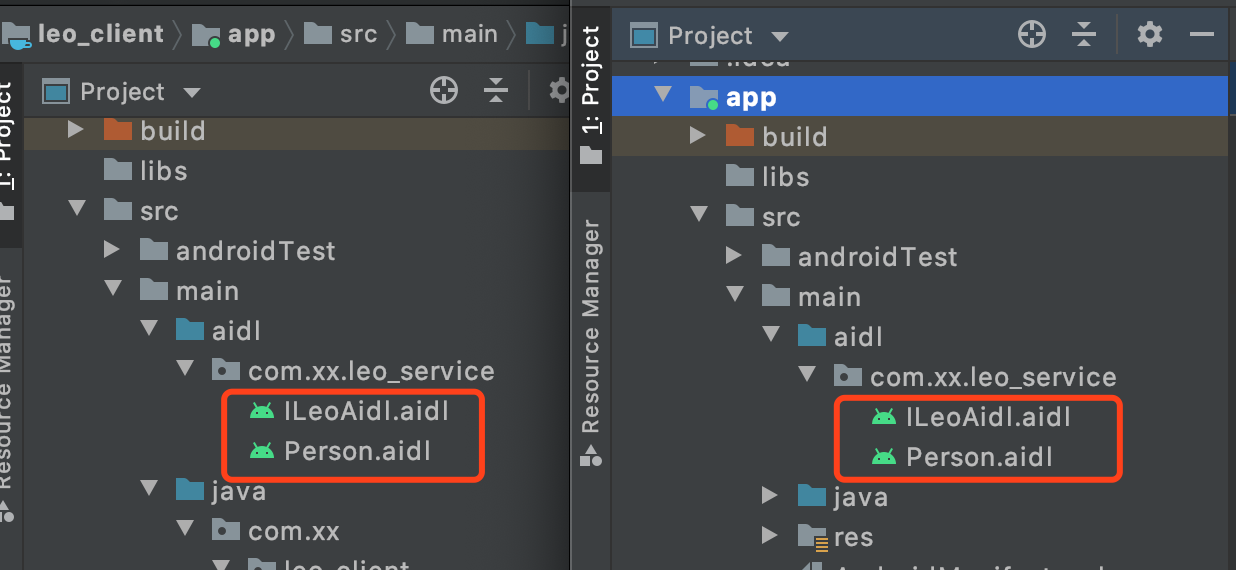Expand androidTest folder in left tree
This screenshot has height=570, width=1236.
[114, 249]
